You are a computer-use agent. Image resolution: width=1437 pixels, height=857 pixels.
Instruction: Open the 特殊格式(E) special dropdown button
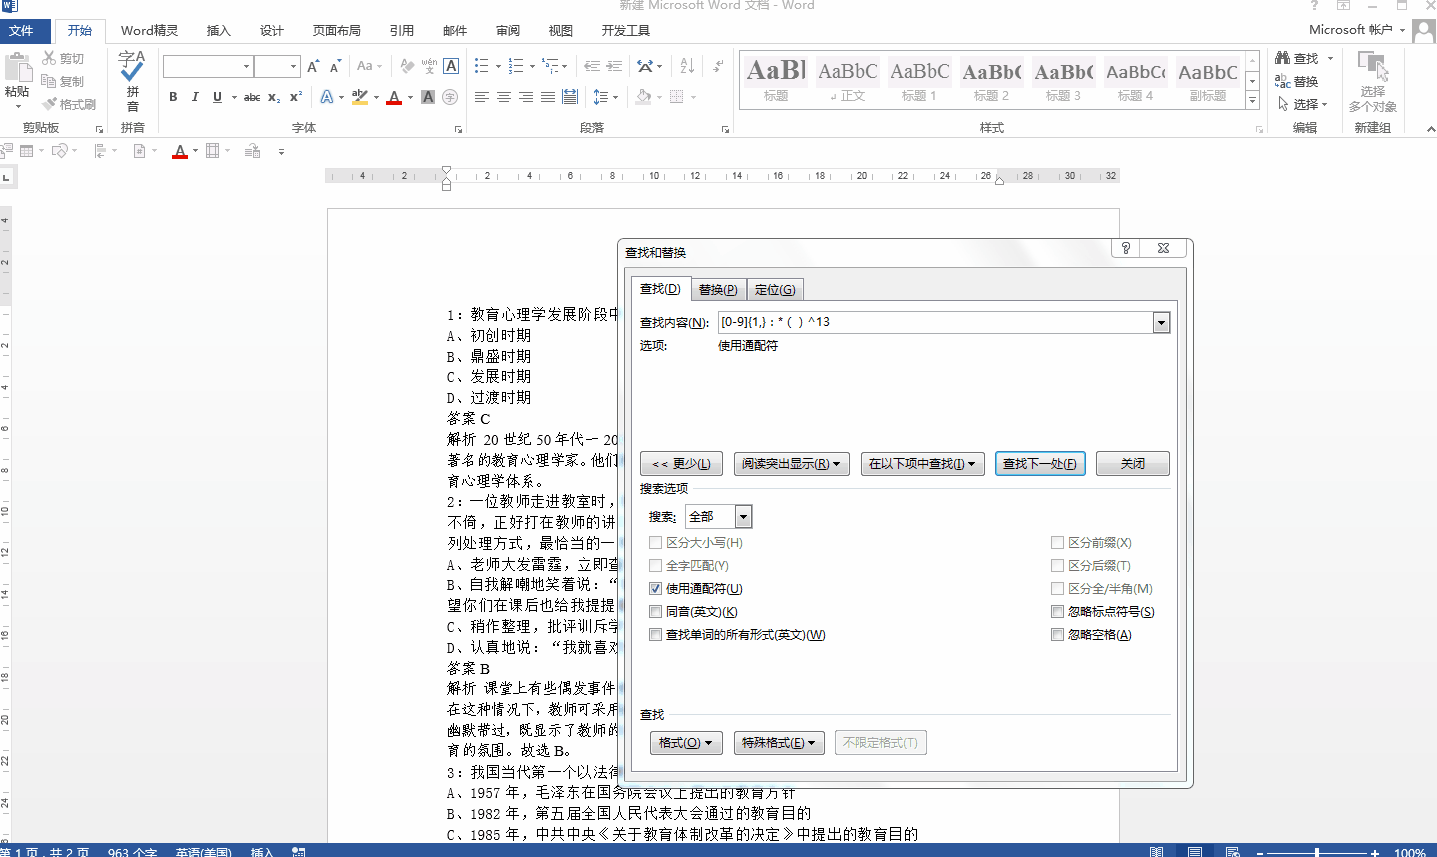(779, 743)
